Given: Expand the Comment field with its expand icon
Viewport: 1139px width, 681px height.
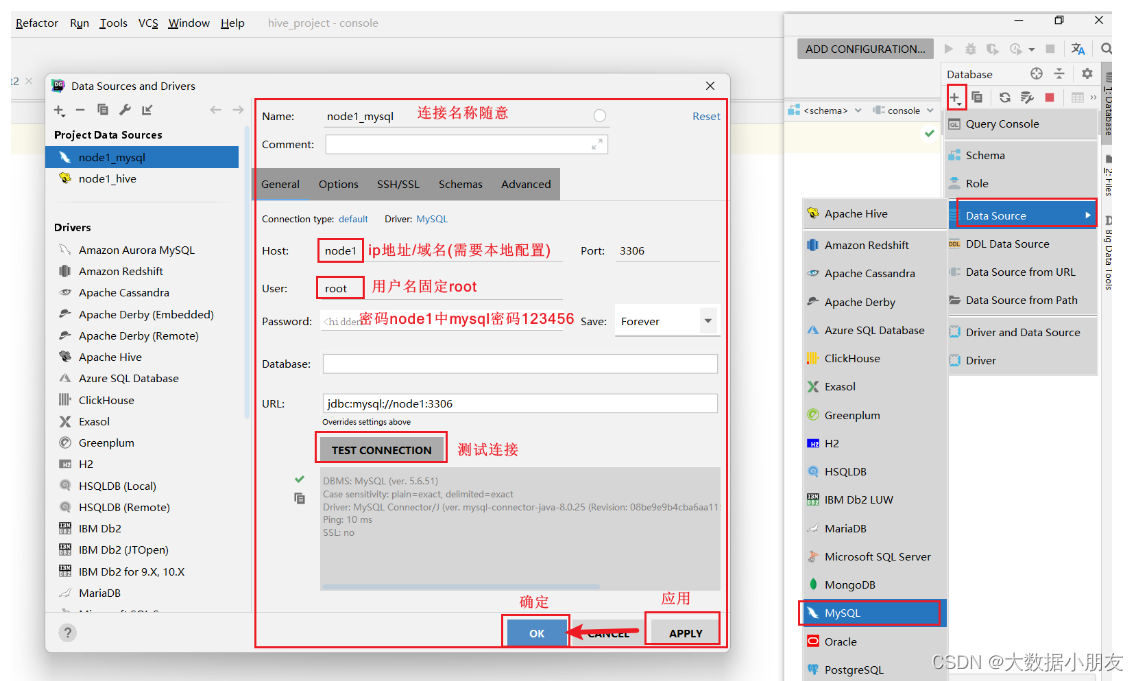Looking at the screenshot, I should coord(597,145).
